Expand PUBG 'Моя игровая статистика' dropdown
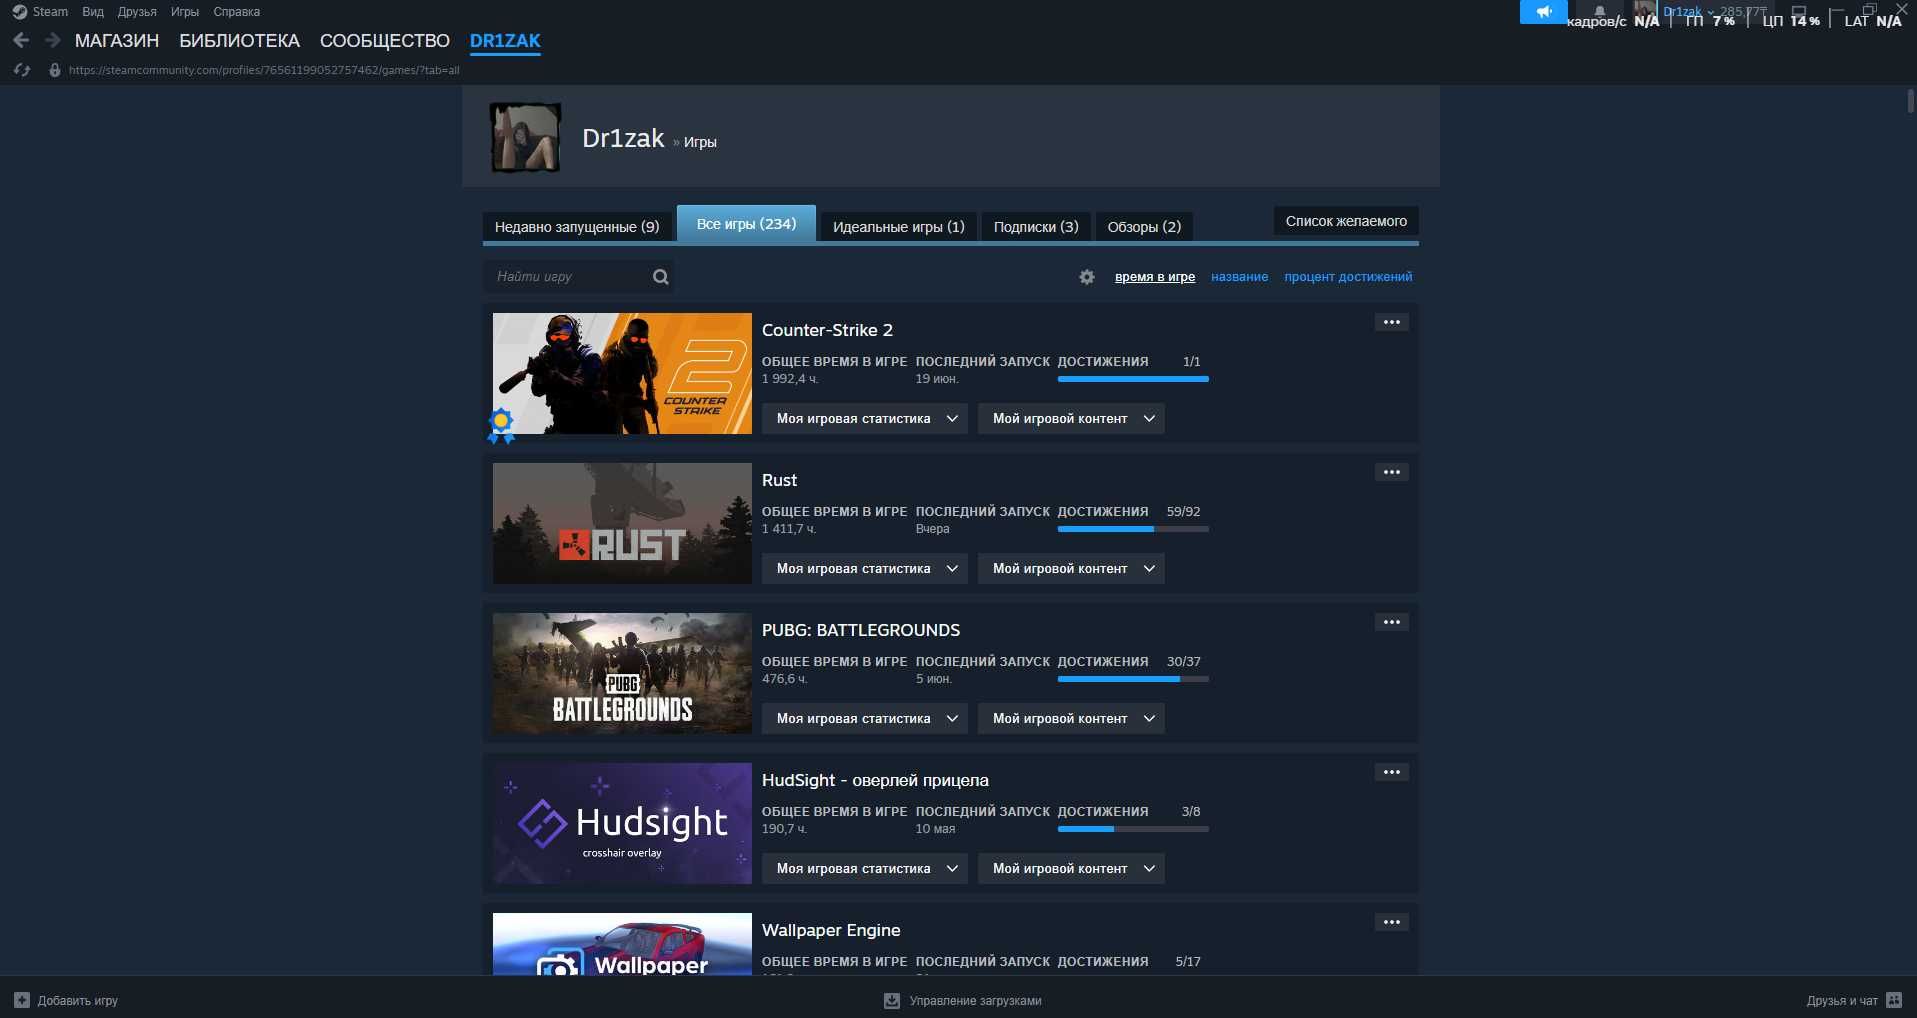The height and width of the screenshot is (1018, 1917). pyautogui.click(x=865, y=719)
